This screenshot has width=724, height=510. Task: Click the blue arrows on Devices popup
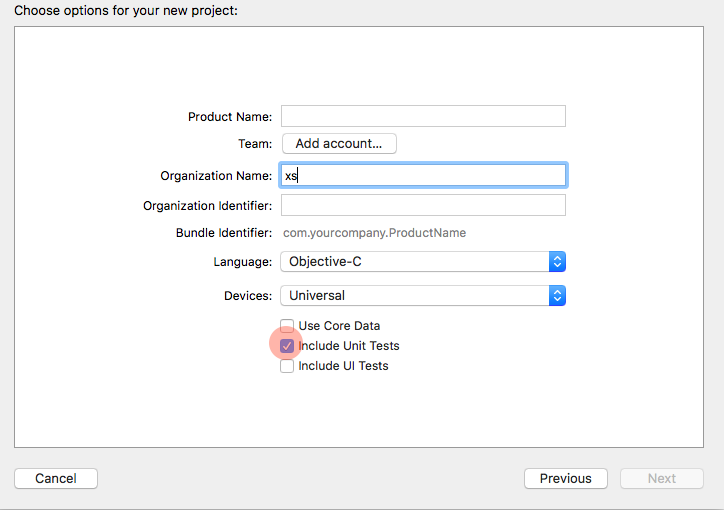(558, 296)
